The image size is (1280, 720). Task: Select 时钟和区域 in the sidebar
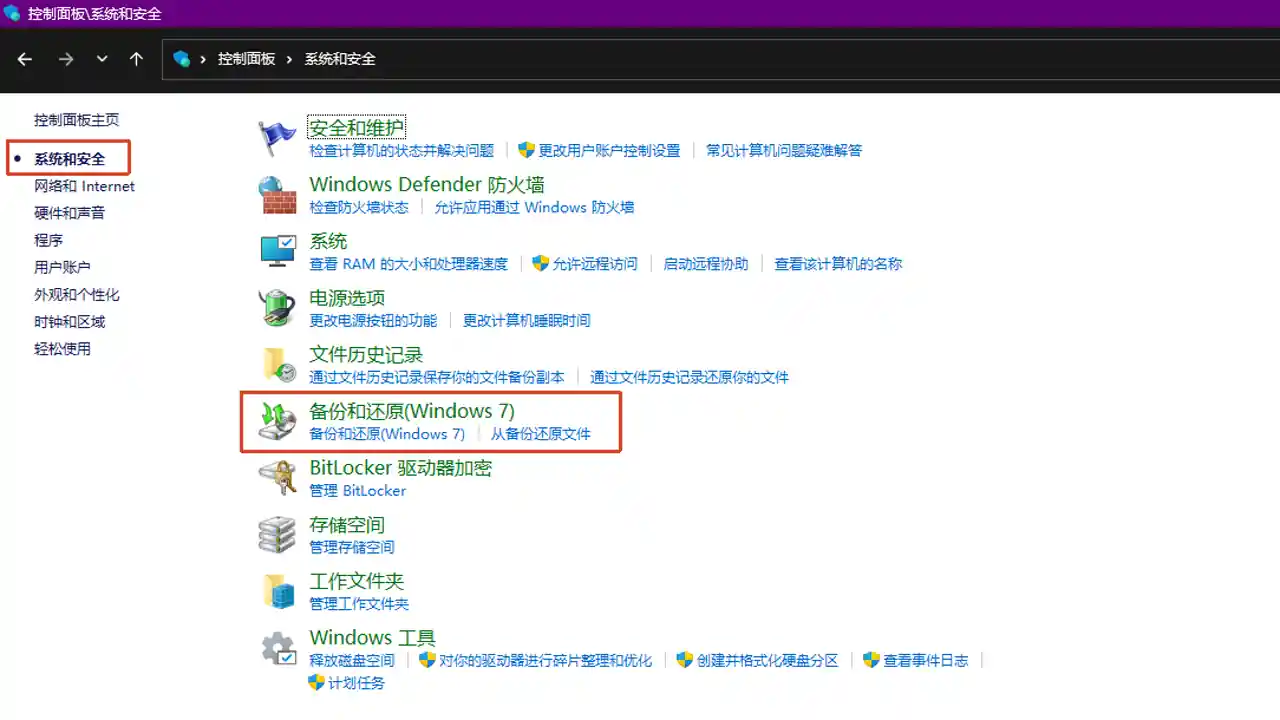pyautogui.click(x=69, y=322)
